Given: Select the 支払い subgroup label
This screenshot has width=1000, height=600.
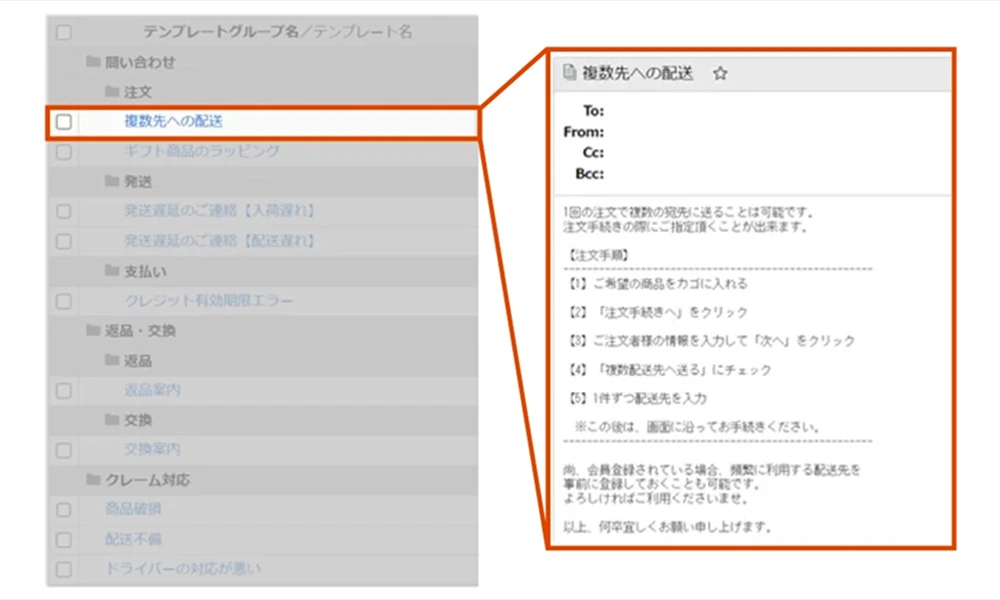Looking at the screenshot, I should pos(145,271).
